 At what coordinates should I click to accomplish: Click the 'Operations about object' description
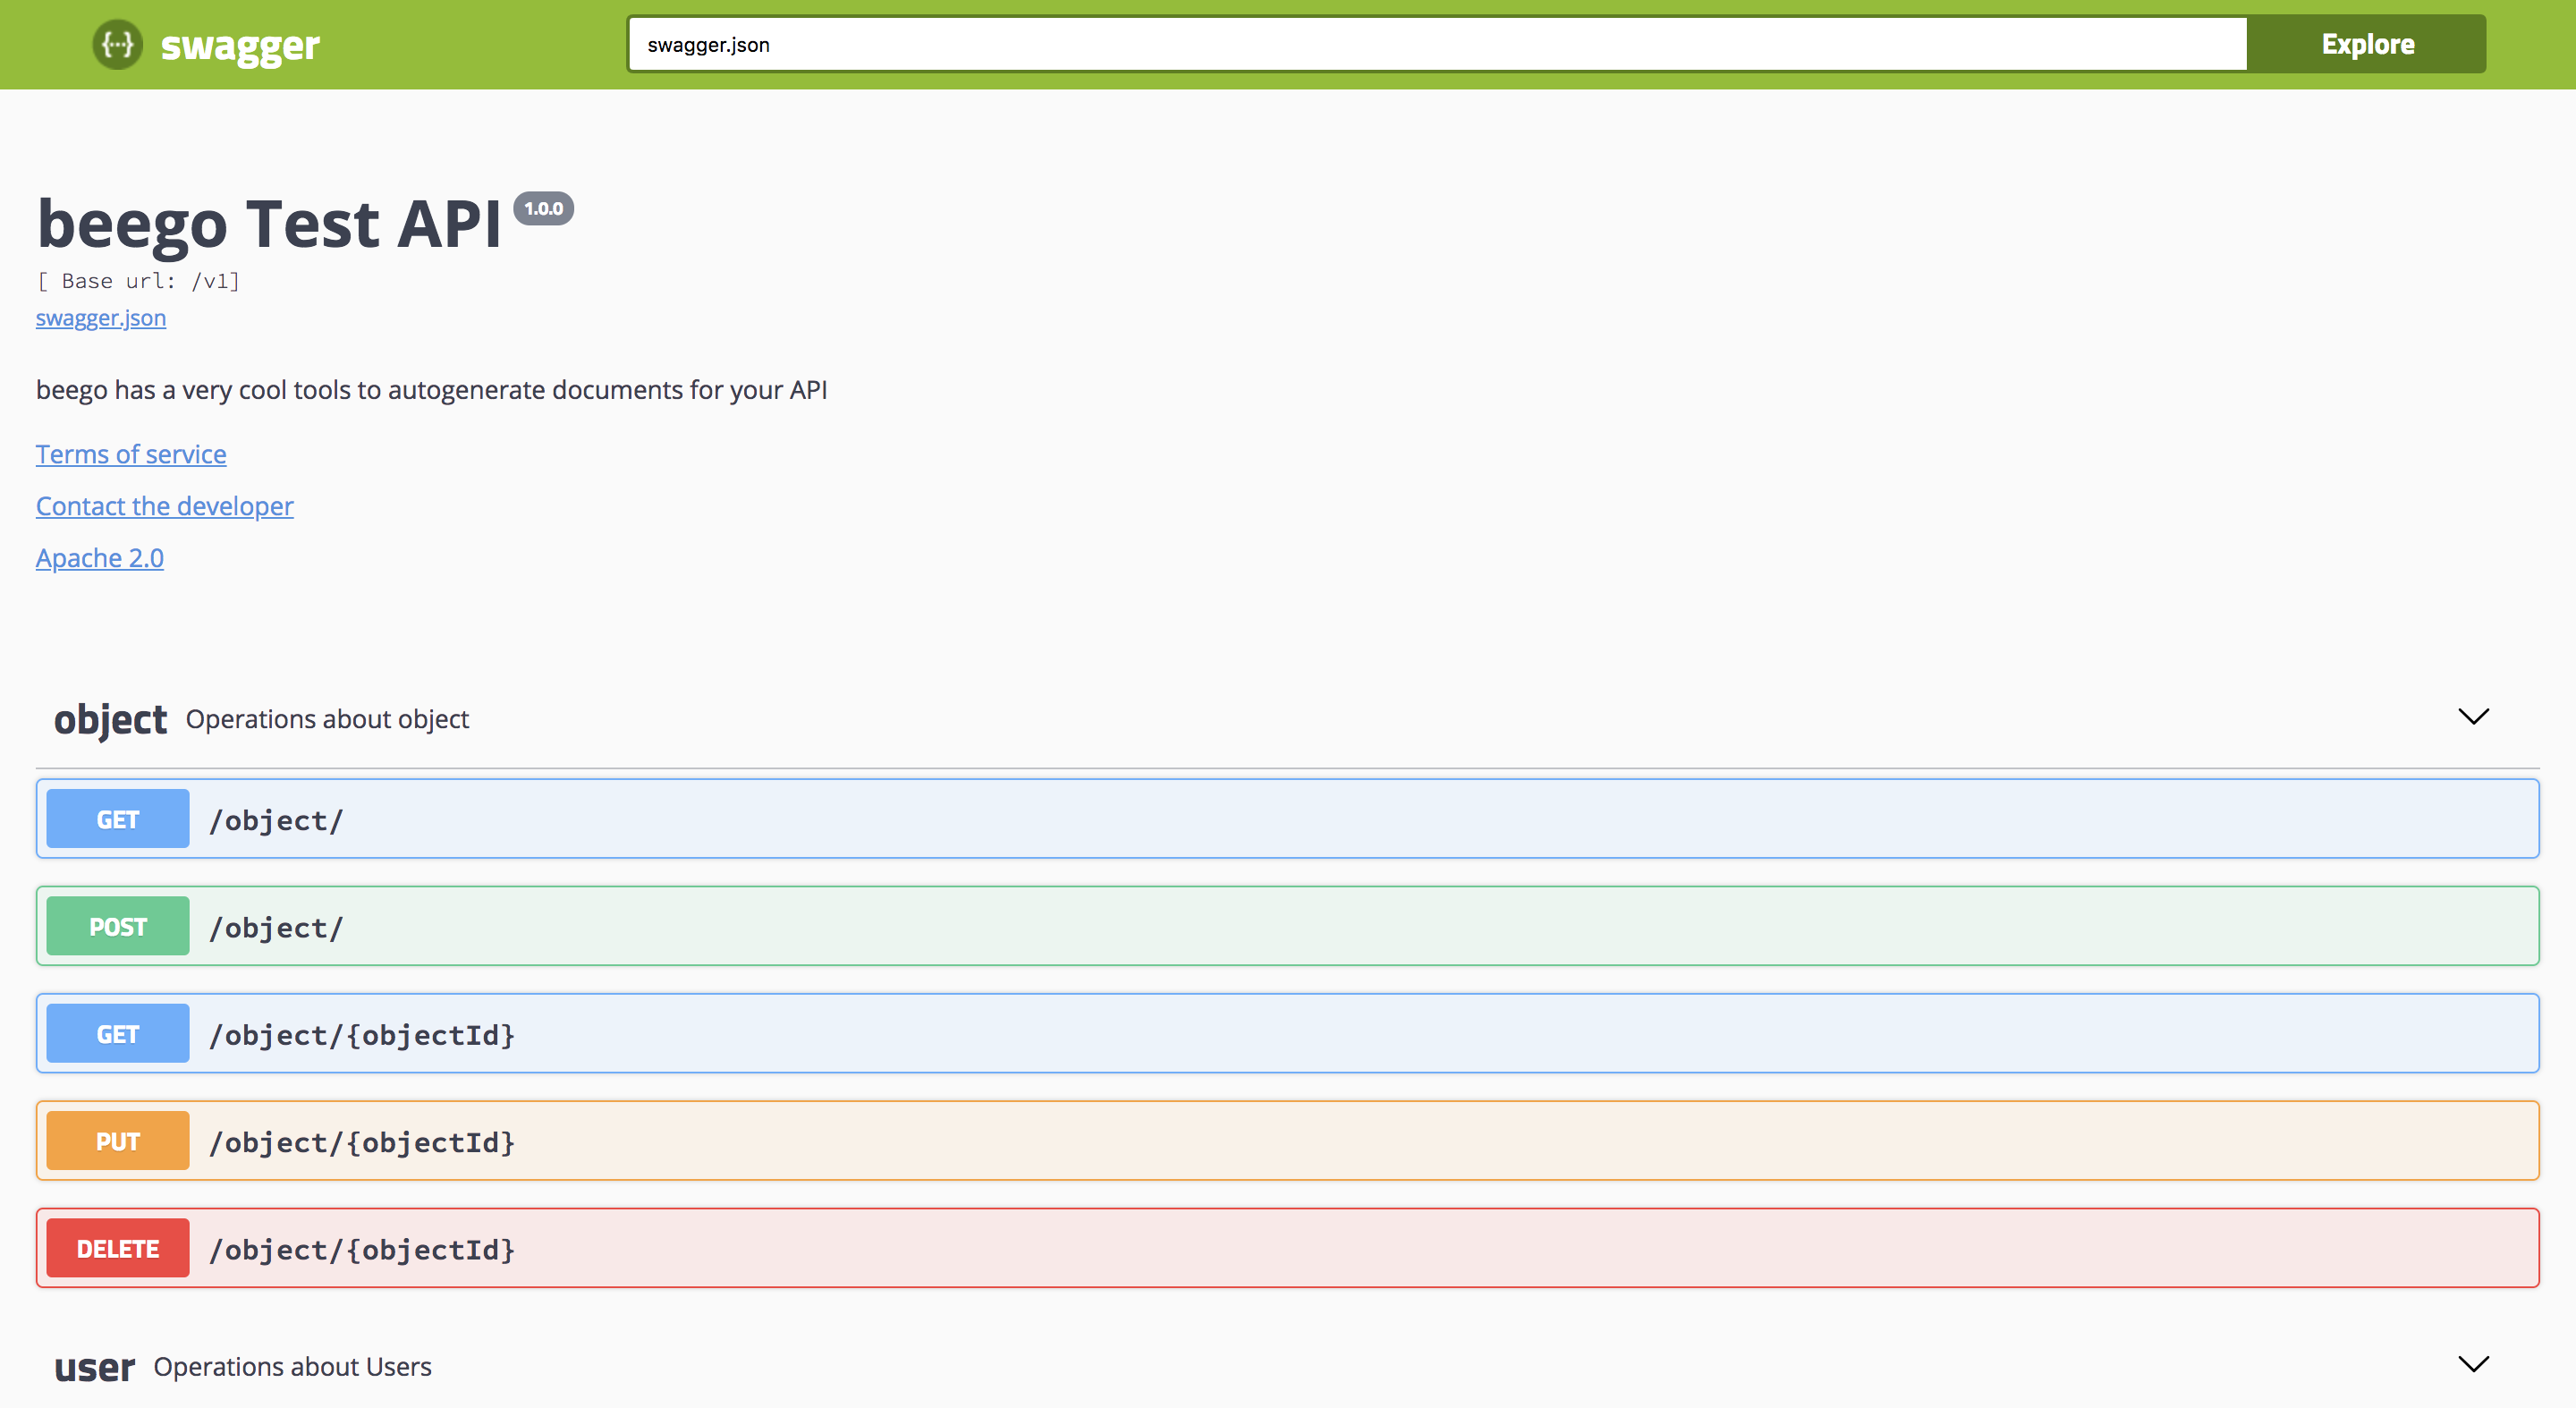click(x=327, y=719)
